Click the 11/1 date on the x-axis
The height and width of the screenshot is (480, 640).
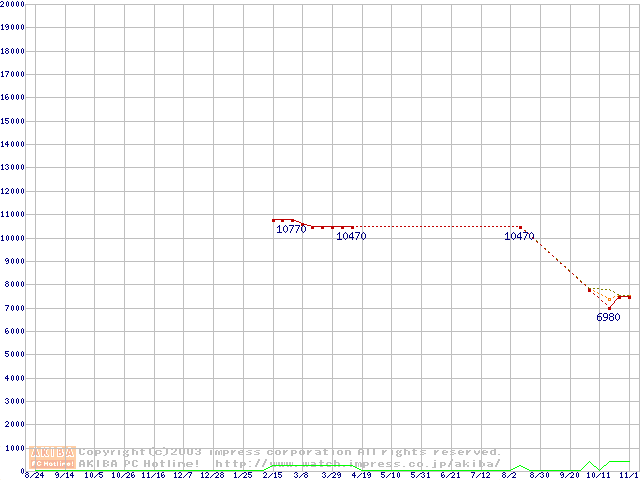pyautogui.click(x=629, y=476)
